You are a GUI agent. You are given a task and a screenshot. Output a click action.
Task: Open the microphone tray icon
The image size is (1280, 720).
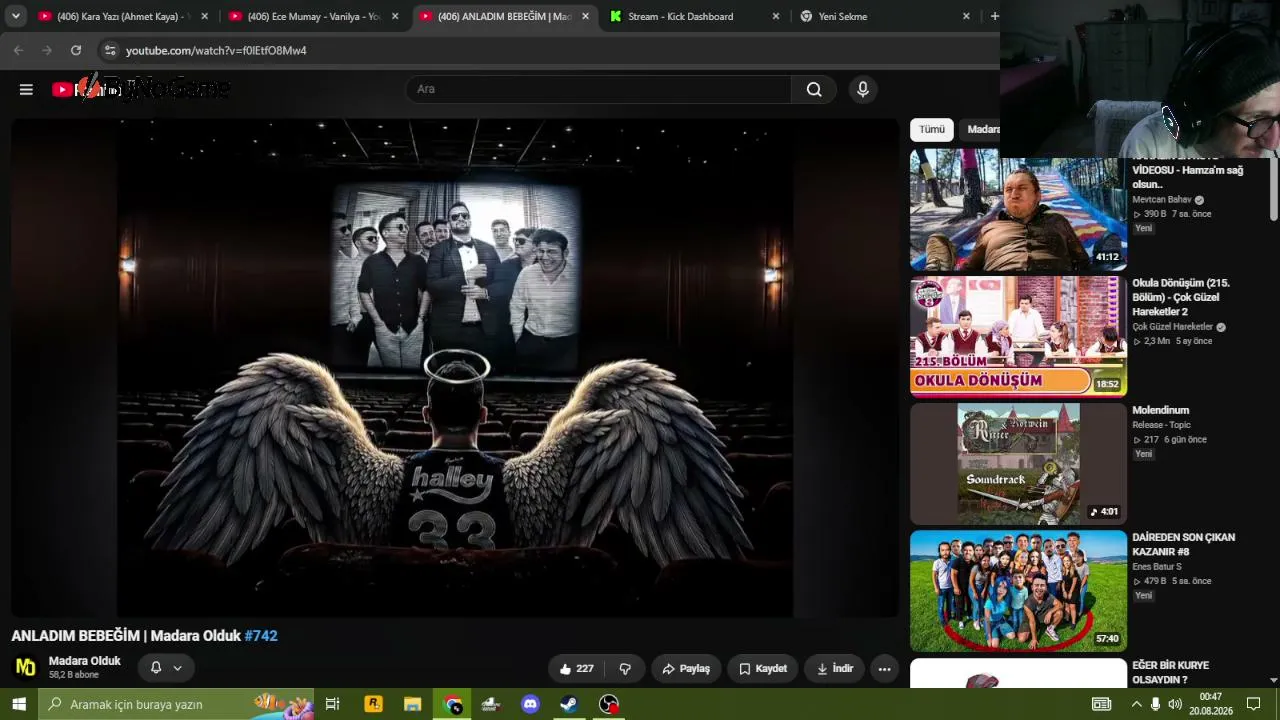pos(1155,704)
